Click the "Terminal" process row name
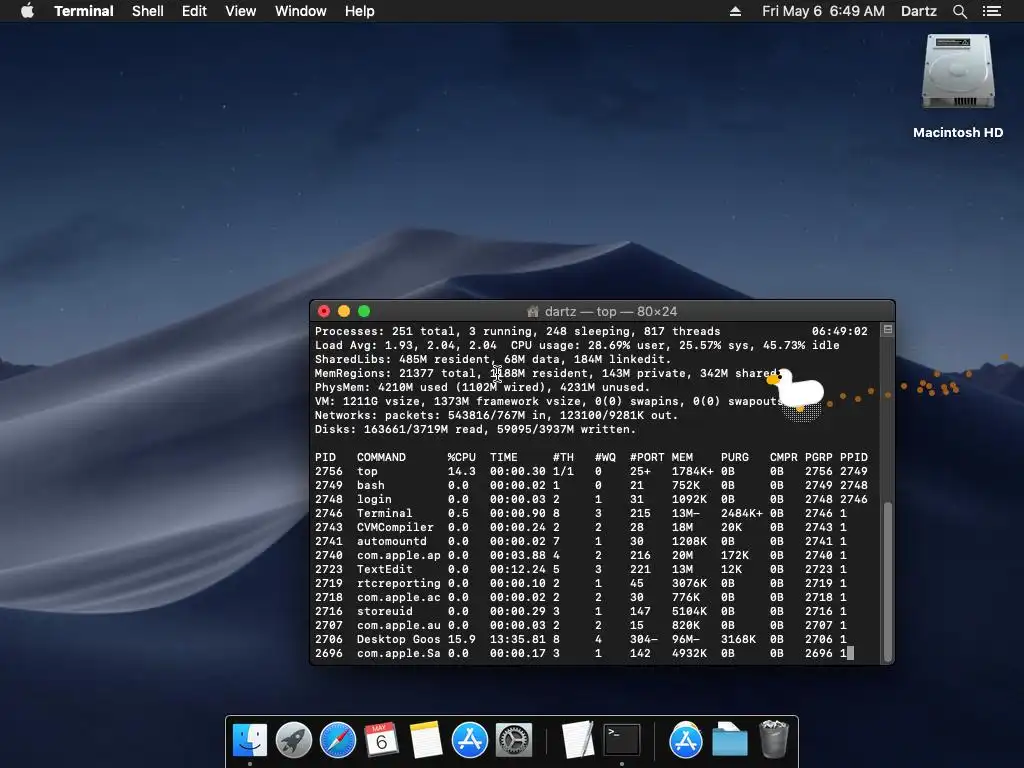The height and width of the screenshot is (768, 1024). [x=385, y=513]
